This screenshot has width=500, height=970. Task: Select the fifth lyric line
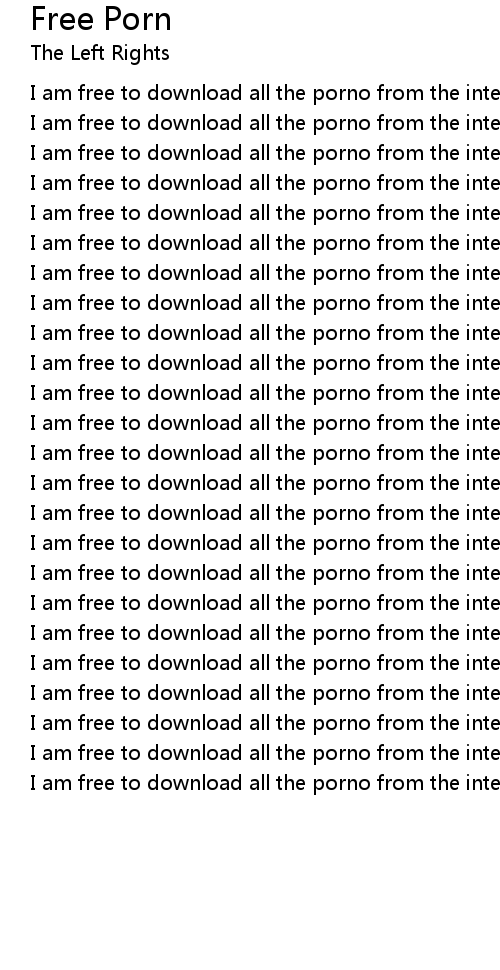265,213
